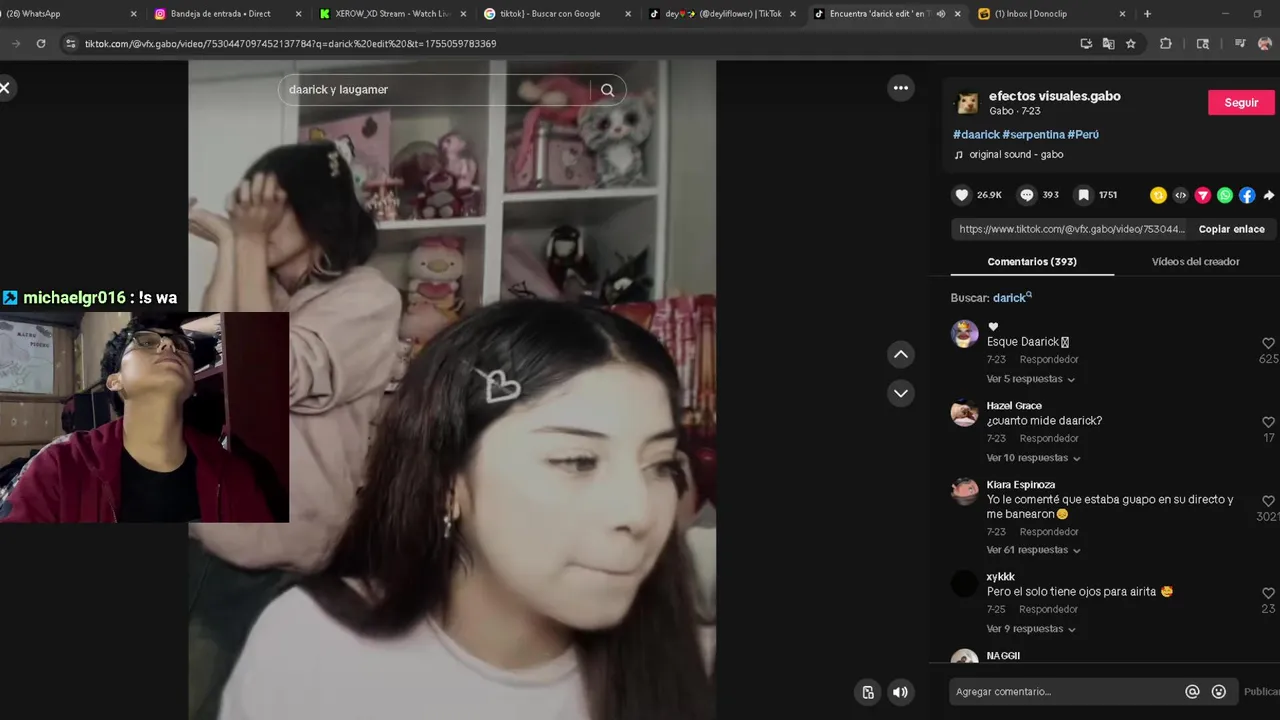The width and height of the screenshot is (1280, 720).
Task: Expand Ver 5 respuestas
Action: point(1030,379)
